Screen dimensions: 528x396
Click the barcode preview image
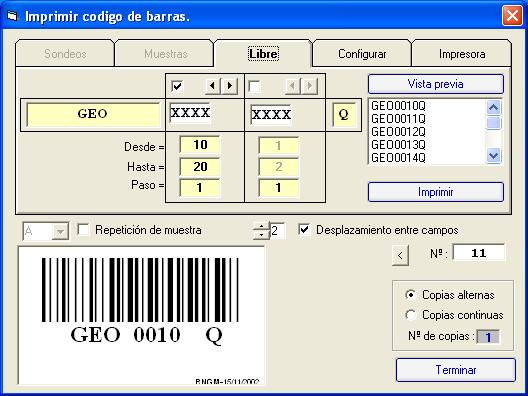coord(141,316)
